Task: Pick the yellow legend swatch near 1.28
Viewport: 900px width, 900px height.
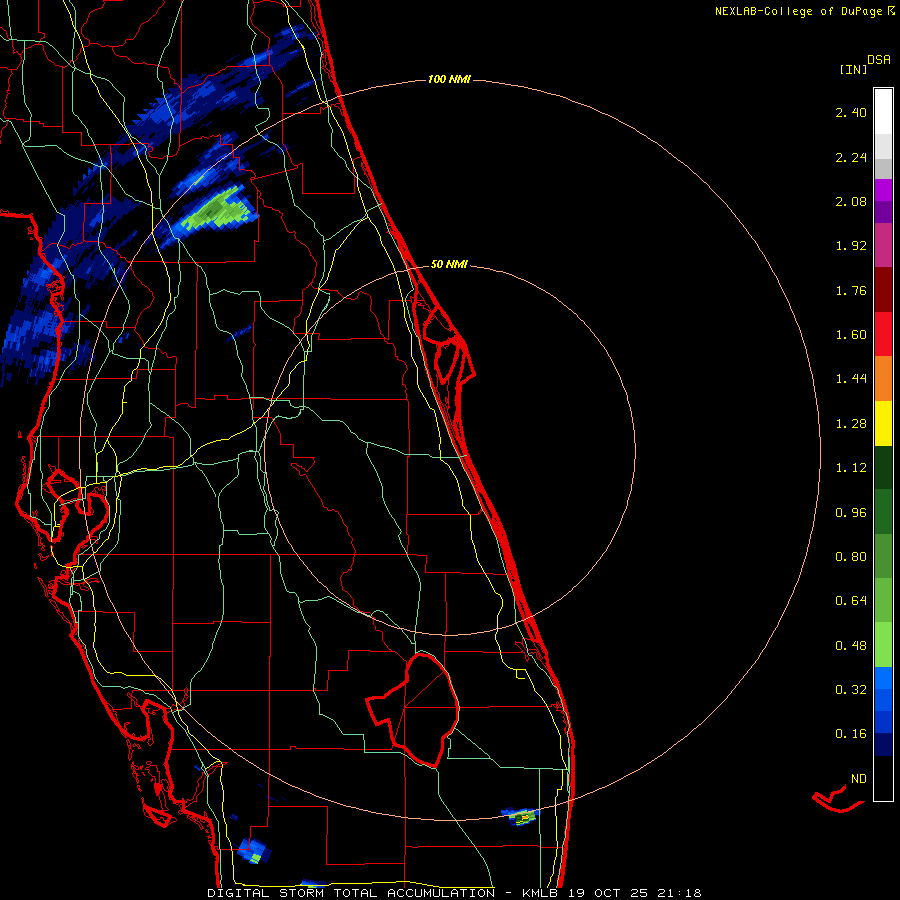Action: click(883, 423)
